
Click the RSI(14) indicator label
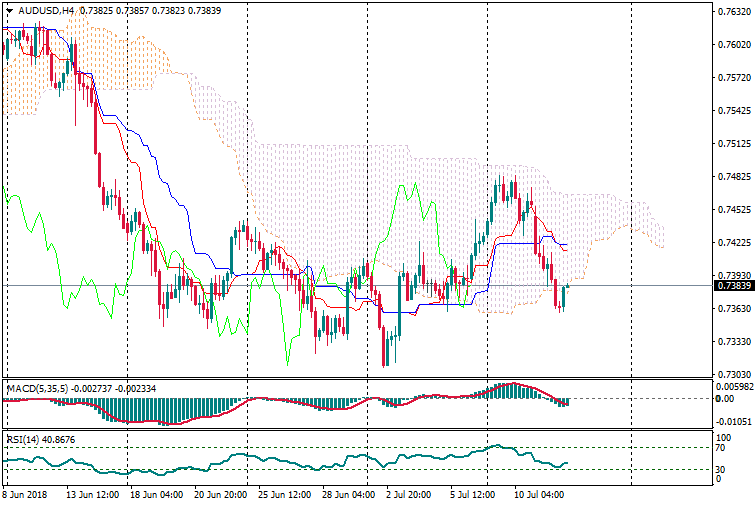pyautogui.click(x=22, y=440)
